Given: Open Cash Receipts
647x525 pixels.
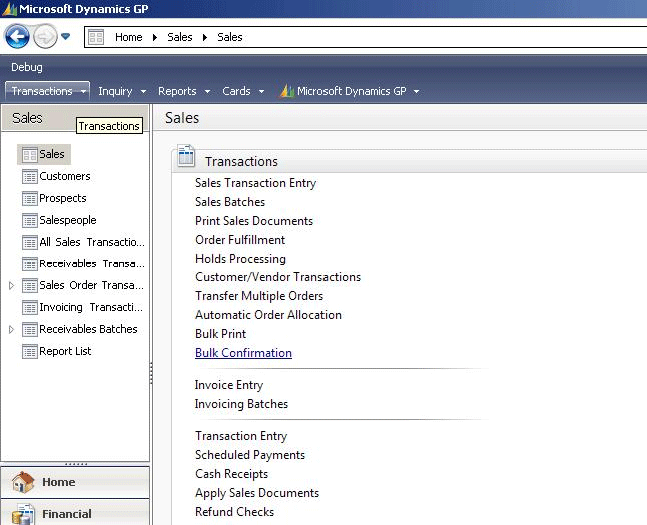Looking at the screenshot, I should click(x=231, y=474).
